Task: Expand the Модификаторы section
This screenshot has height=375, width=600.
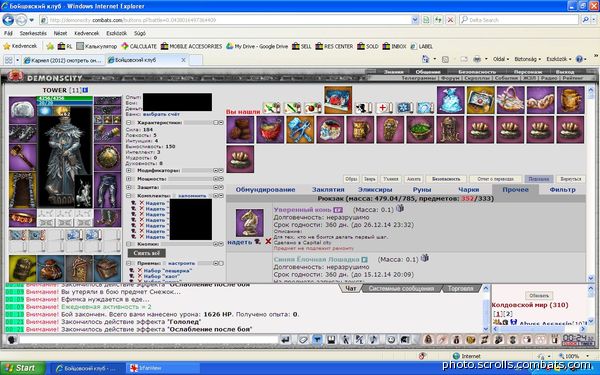Action: pos(129,171)
